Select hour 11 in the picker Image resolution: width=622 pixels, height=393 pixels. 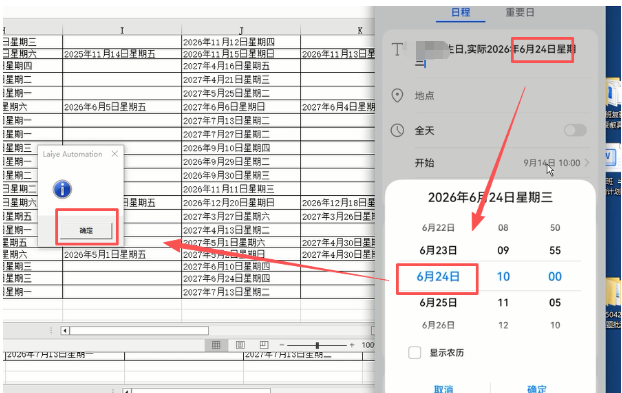coord(503,303)
